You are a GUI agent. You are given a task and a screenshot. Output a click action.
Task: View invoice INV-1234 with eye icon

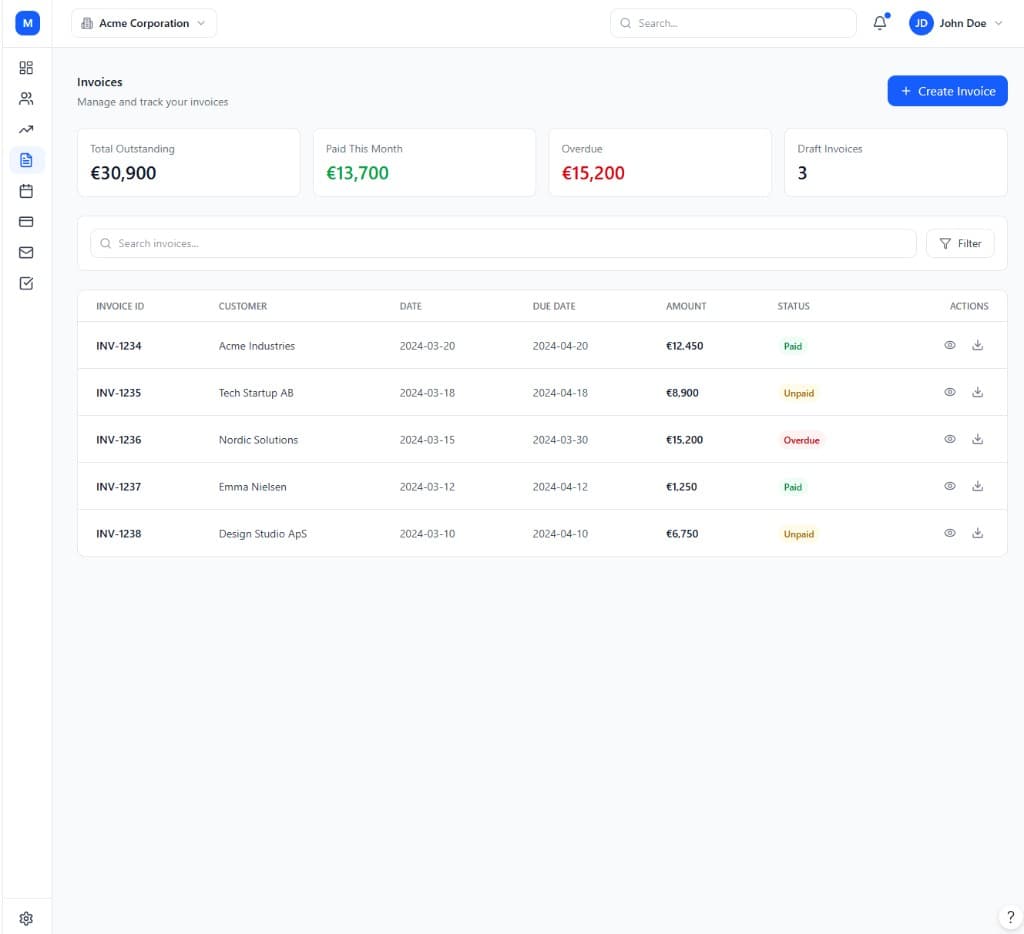[x=950, y=346]
